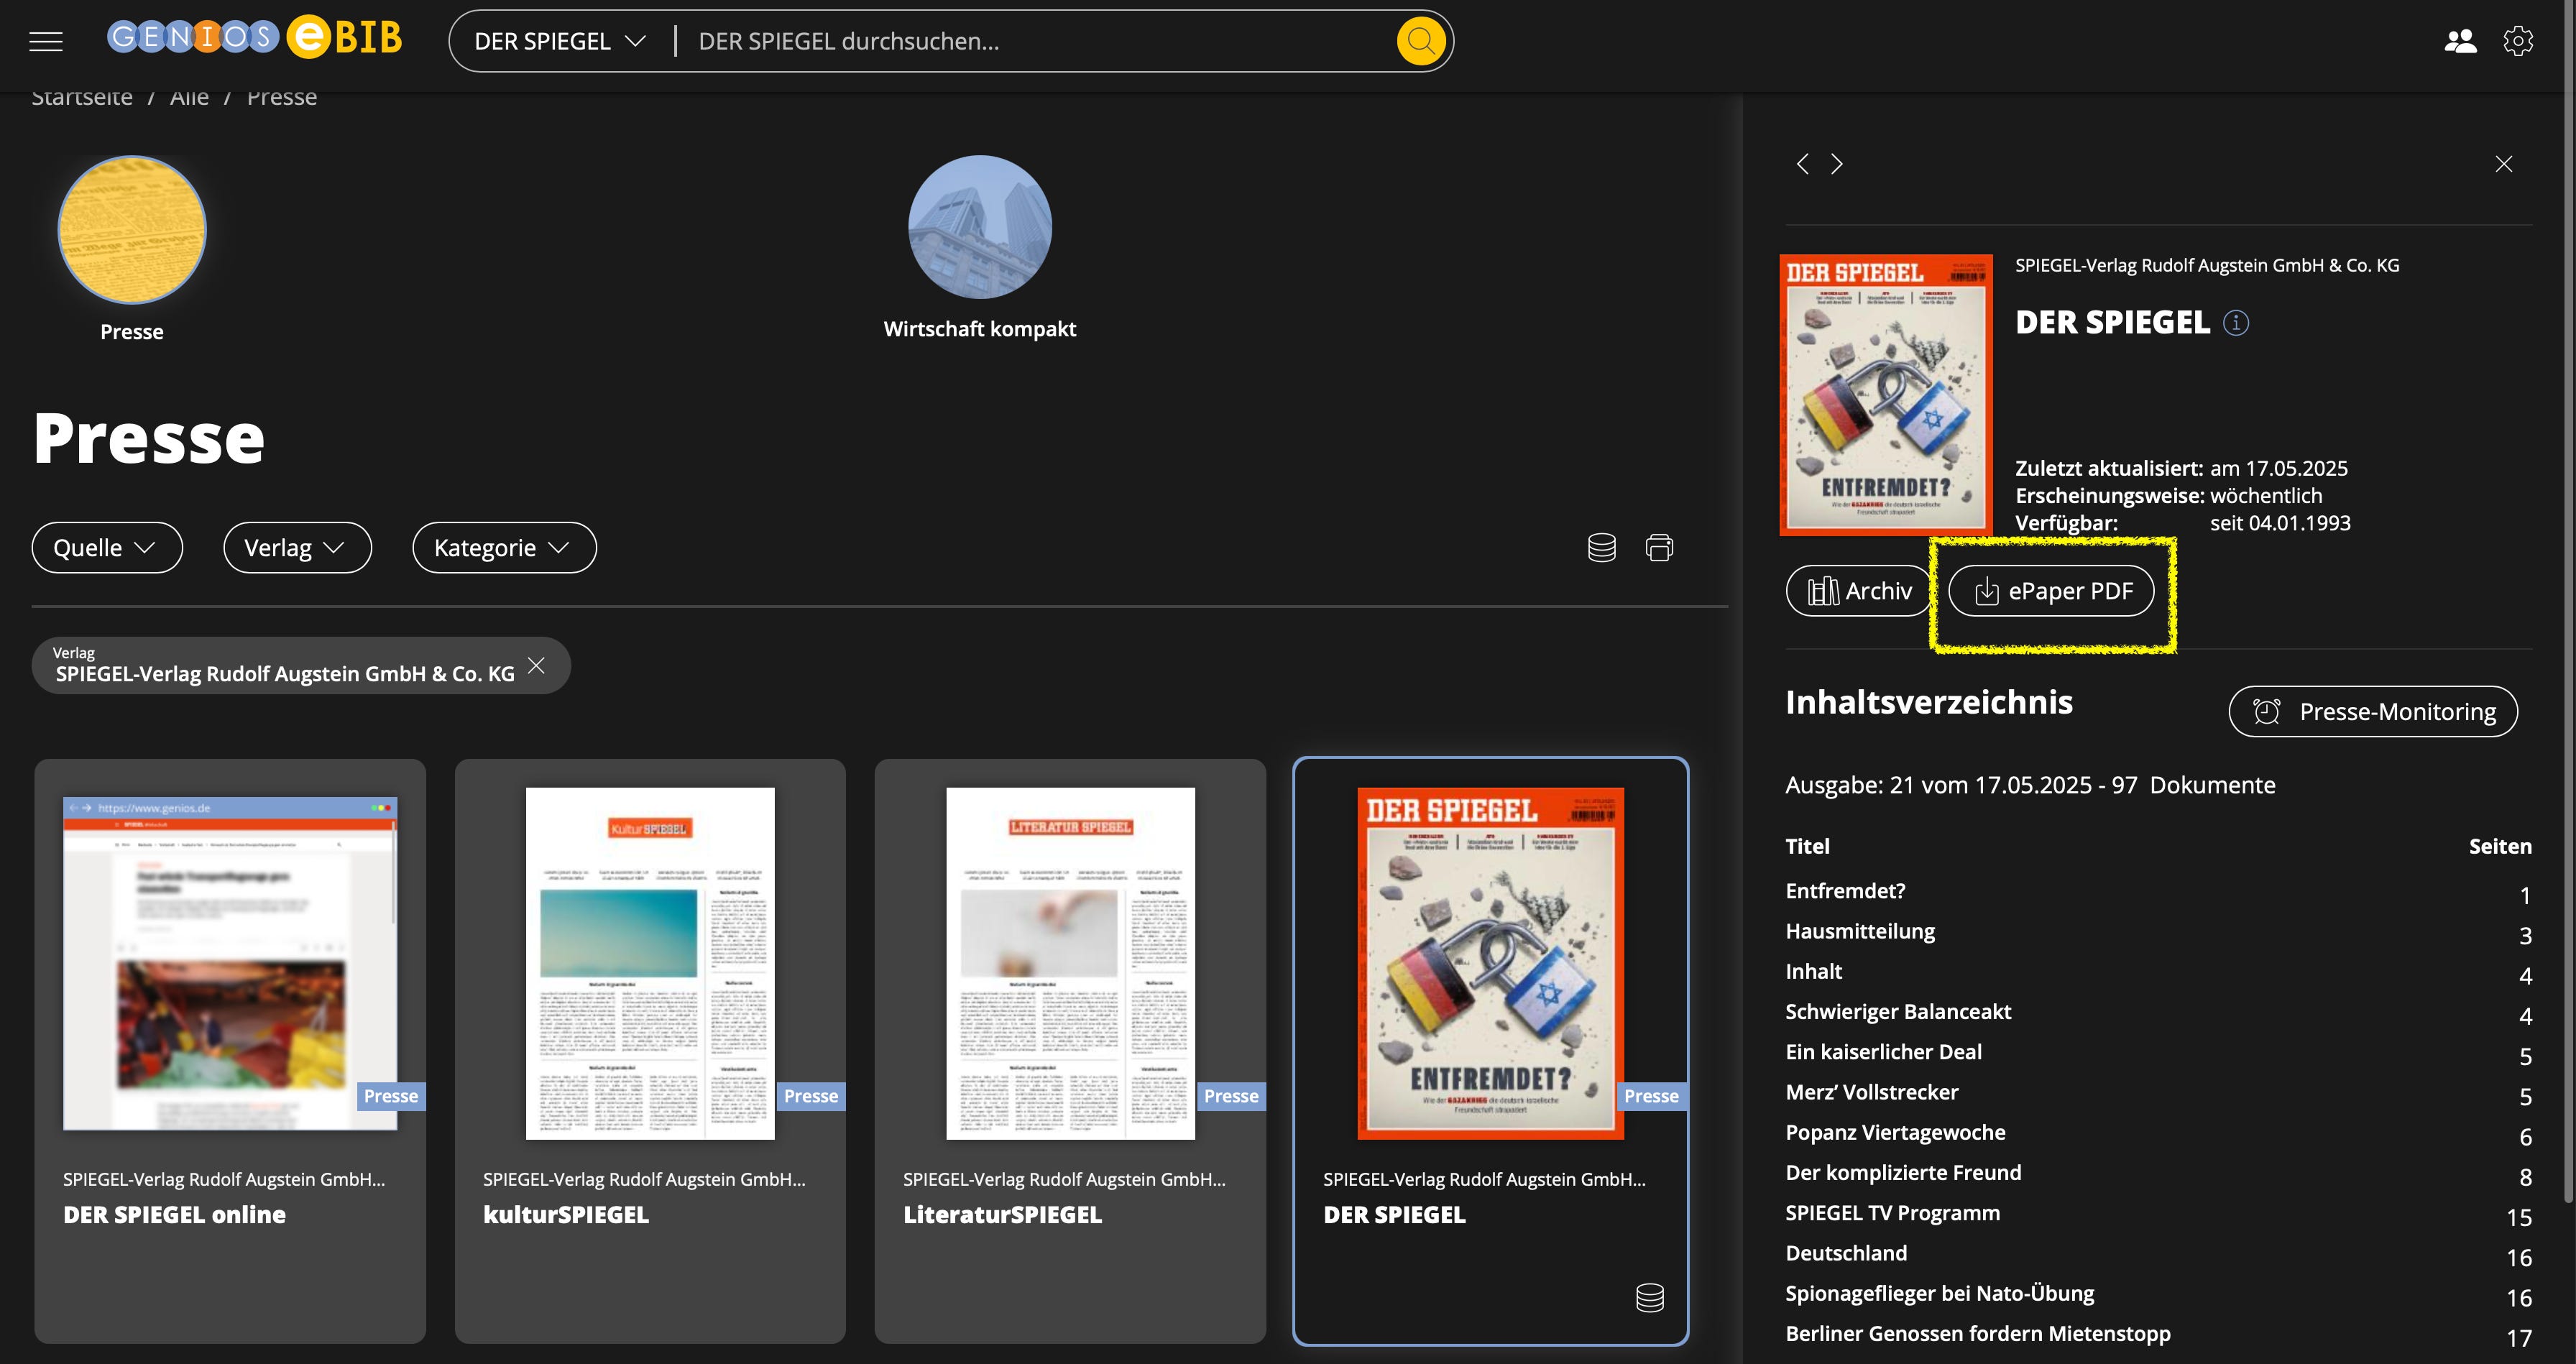Open the settings gear icon
This screenshot has width=2576, height=1364.
[2518, 41]
